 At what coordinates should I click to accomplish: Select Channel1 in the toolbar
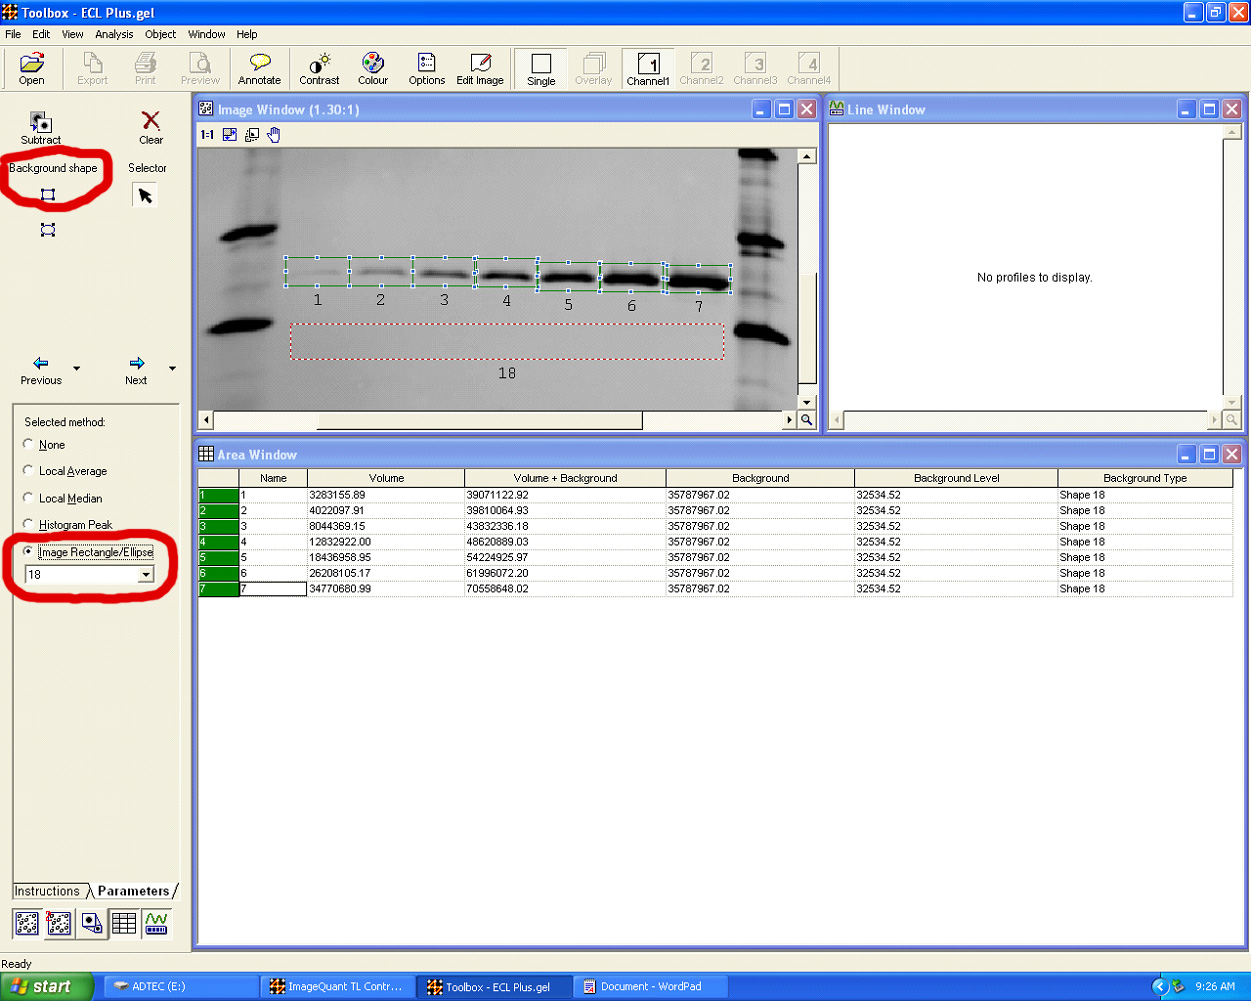648,69
